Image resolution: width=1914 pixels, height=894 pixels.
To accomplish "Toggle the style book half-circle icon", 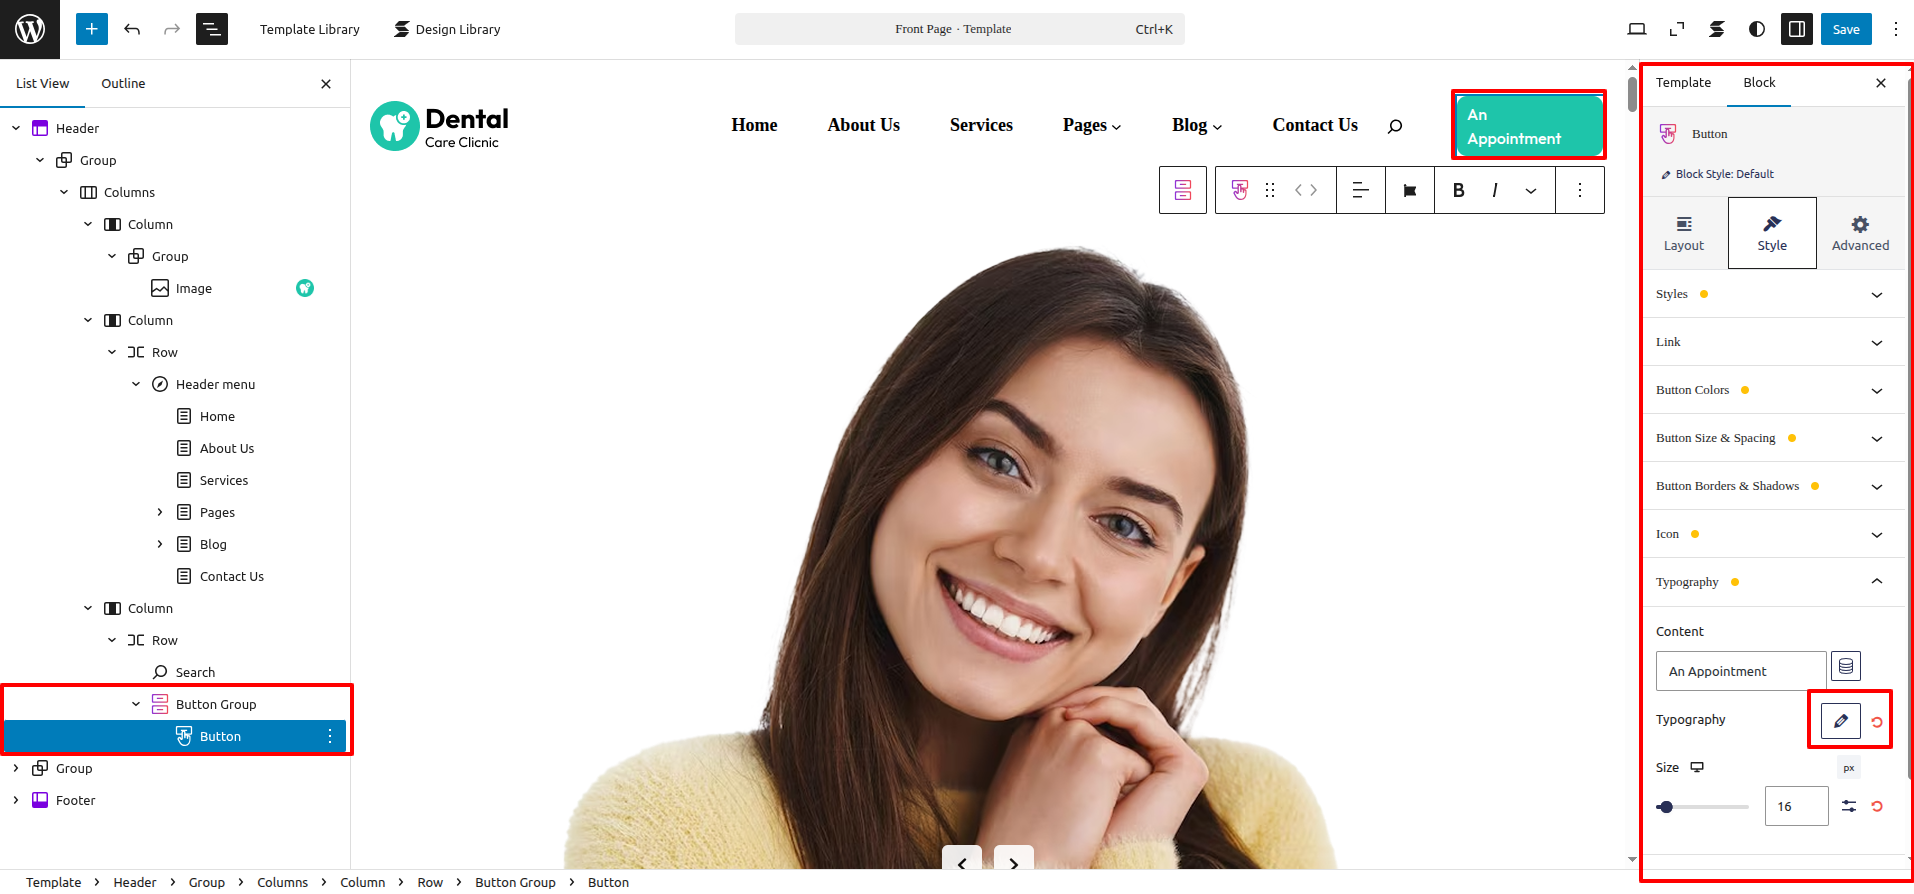I will pyautogui.click(x=1756, y=29).
